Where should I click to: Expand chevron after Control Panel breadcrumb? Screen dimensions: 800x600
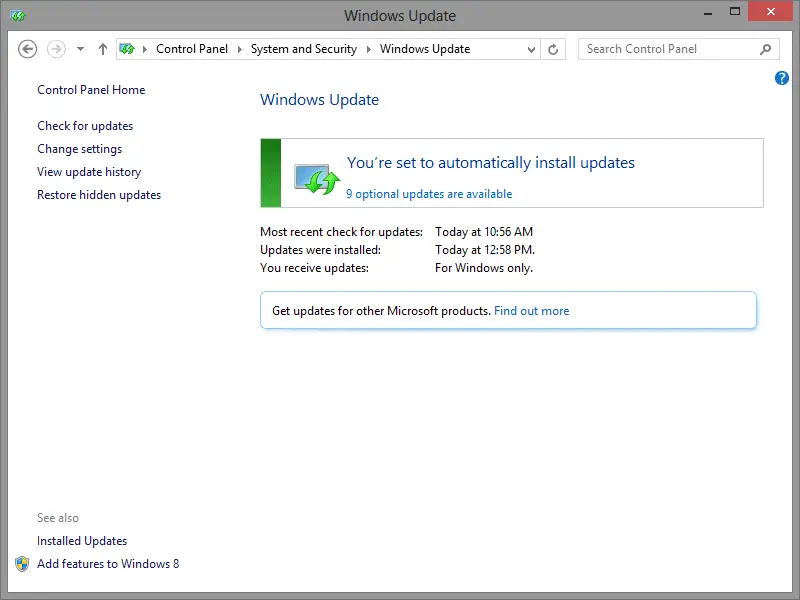(239, 49)
